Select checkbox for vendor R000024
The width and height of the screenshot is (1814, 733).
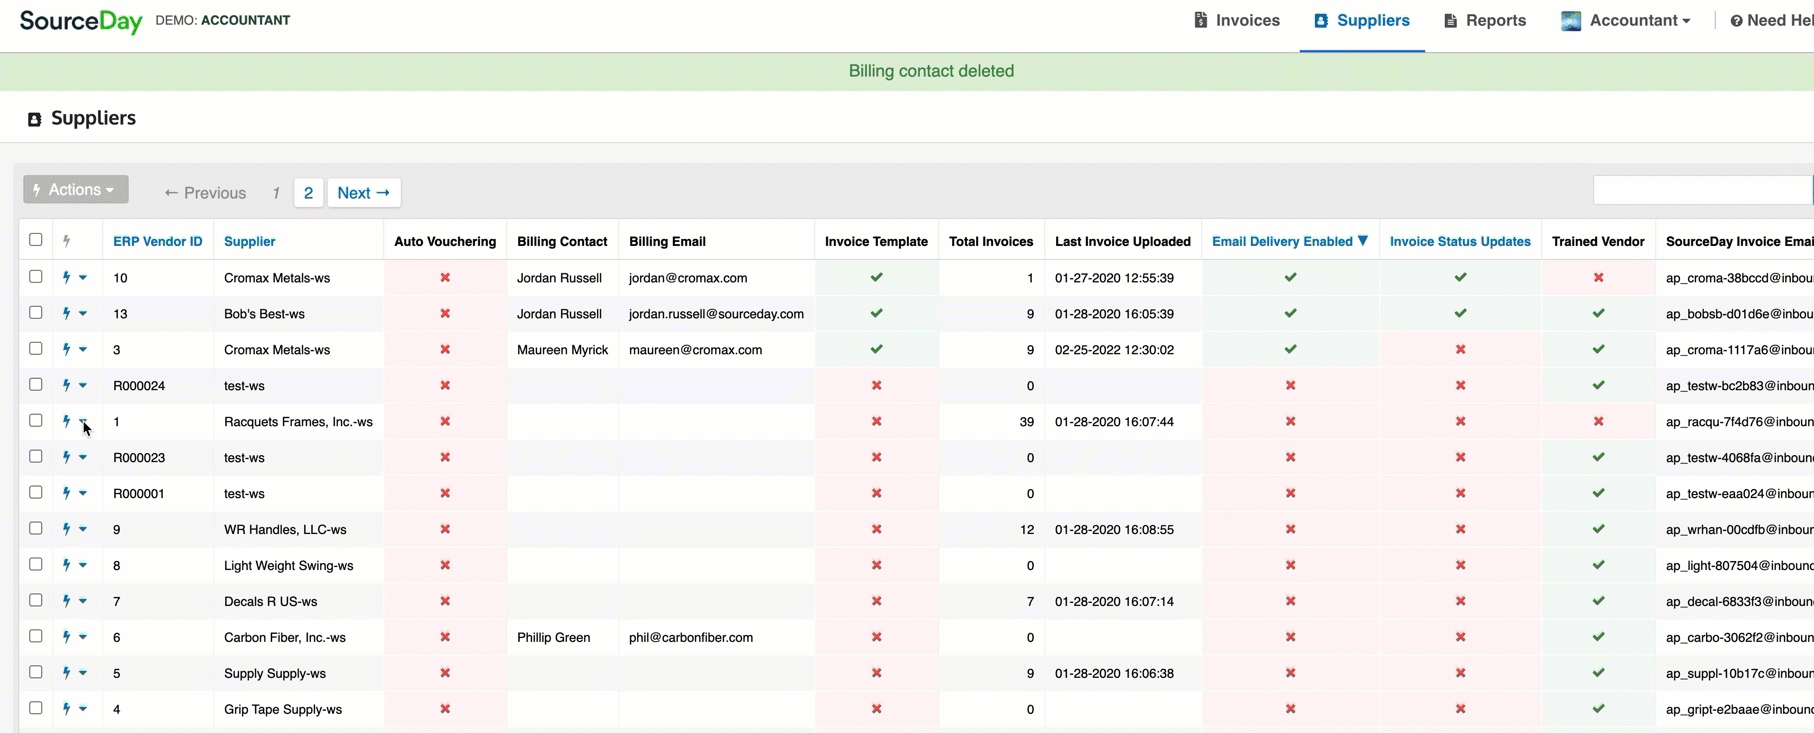tap(36, 385)
